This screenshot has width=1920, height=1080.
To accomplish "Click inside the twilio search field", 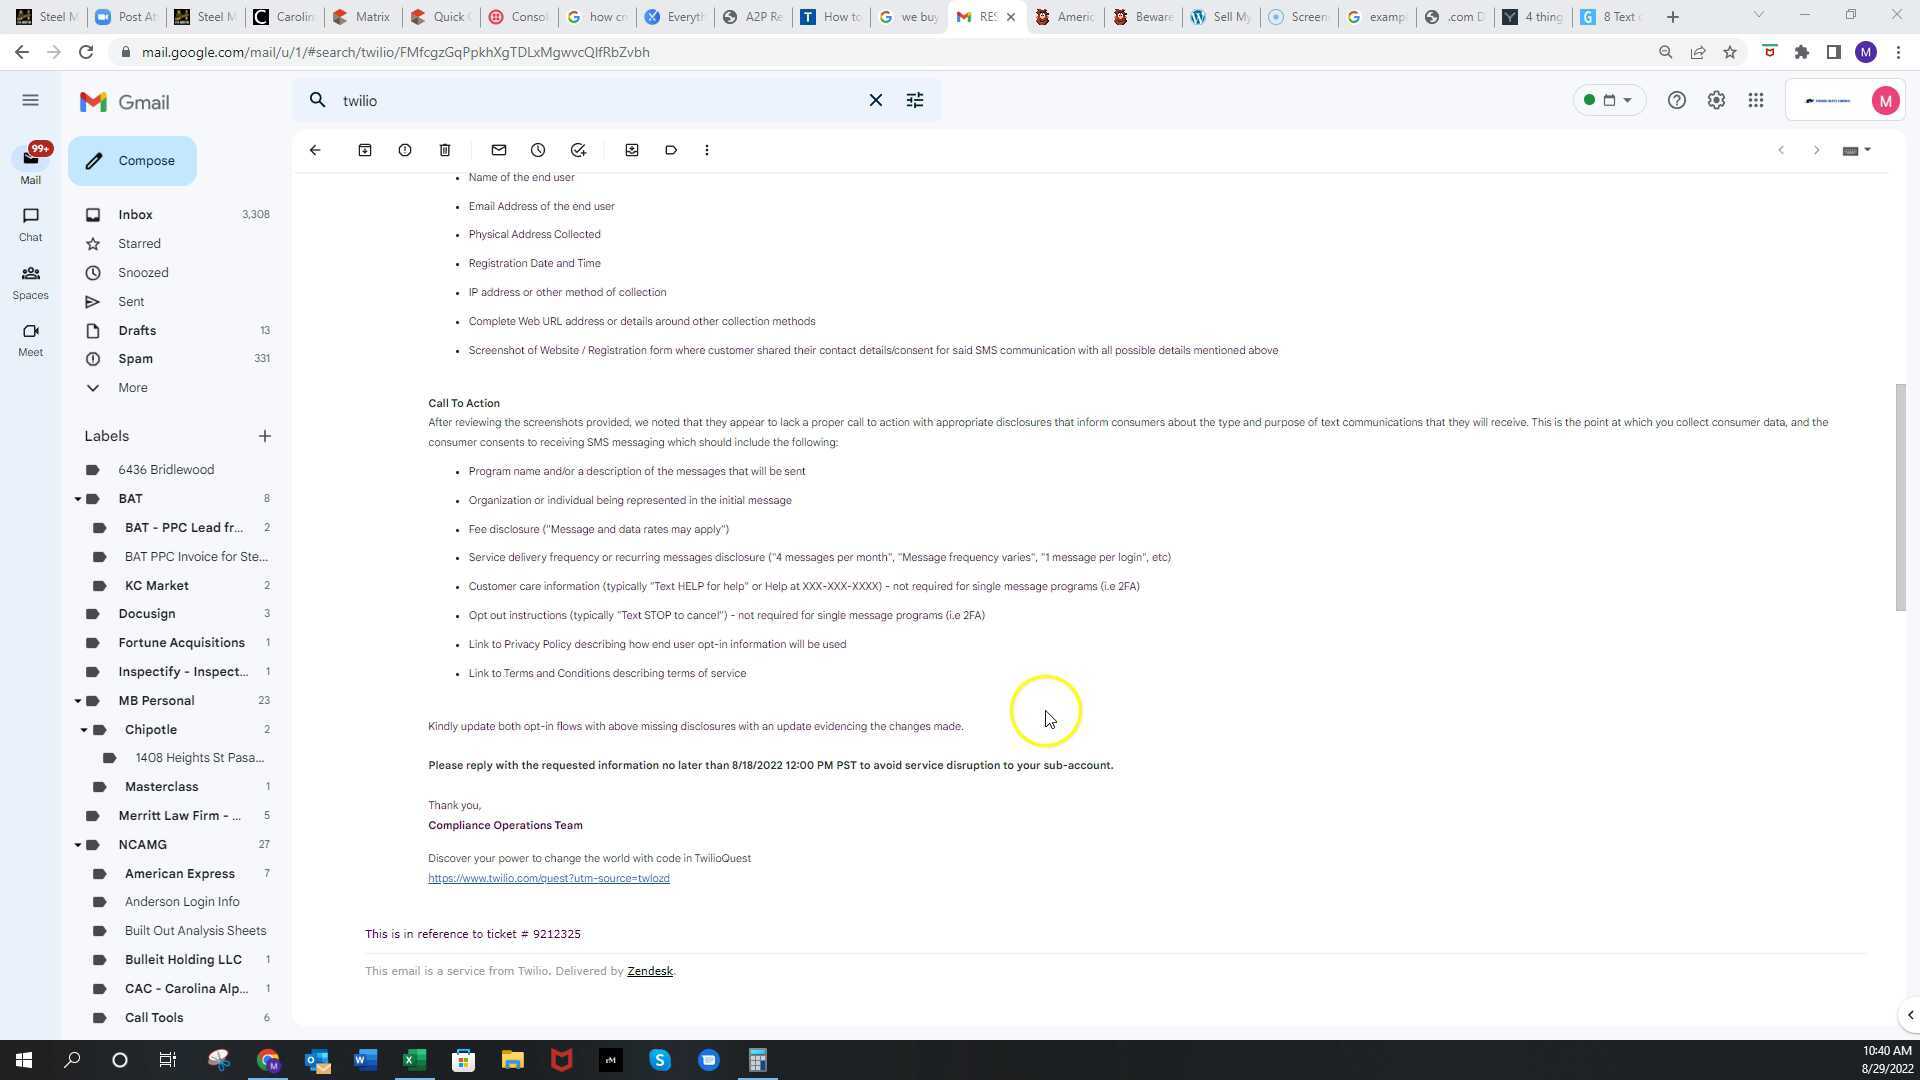I will click(x=600, y=100).
